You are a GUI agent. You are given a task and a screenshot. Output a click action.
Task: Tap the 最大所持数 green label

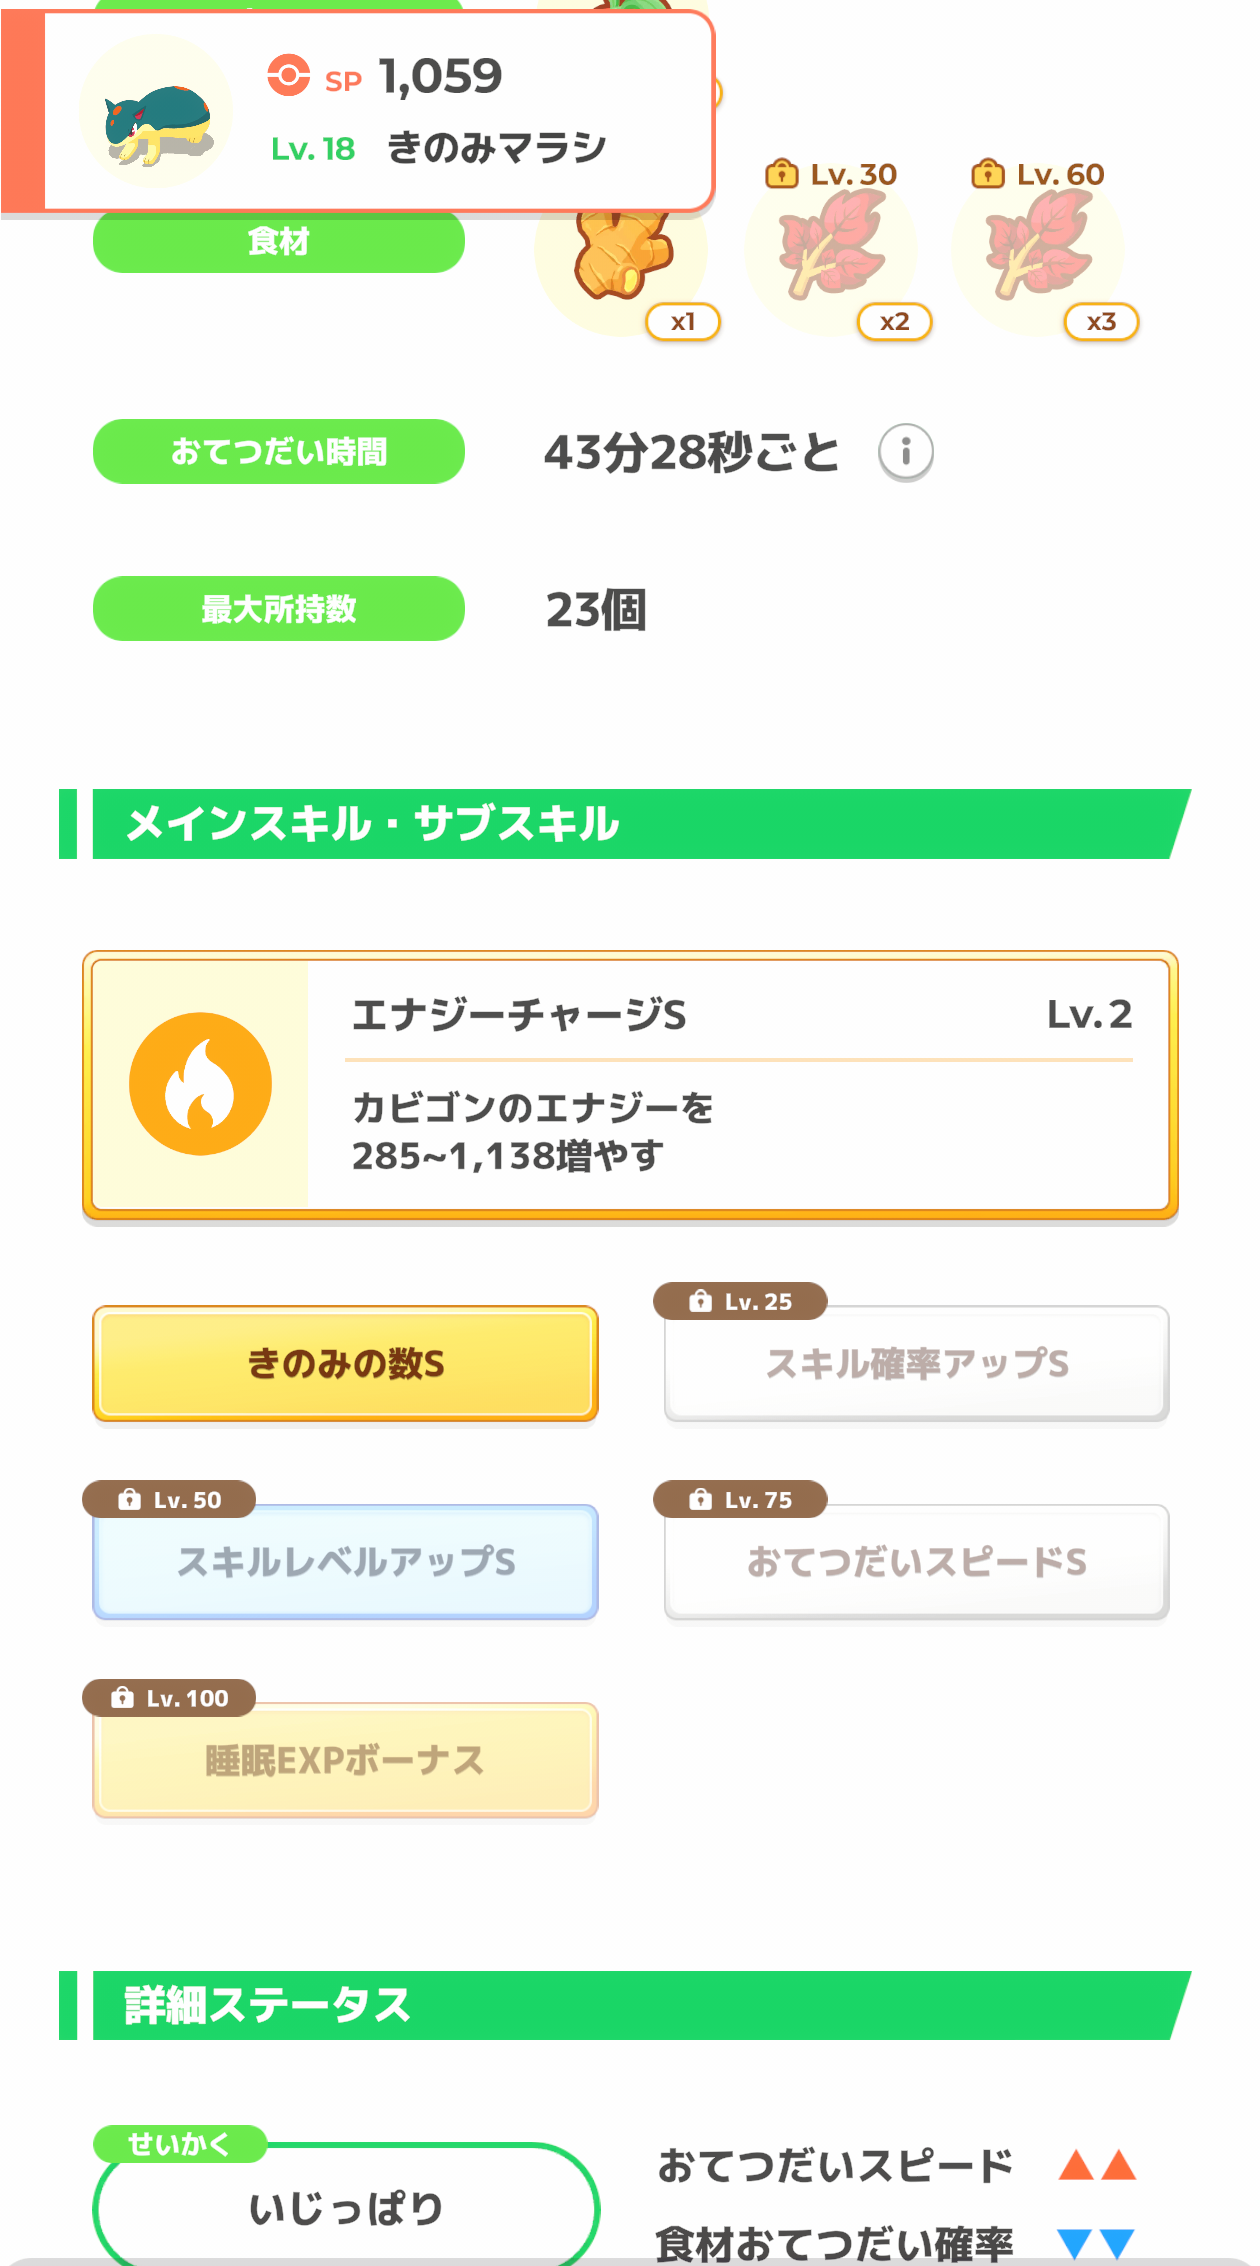point(279,608)
